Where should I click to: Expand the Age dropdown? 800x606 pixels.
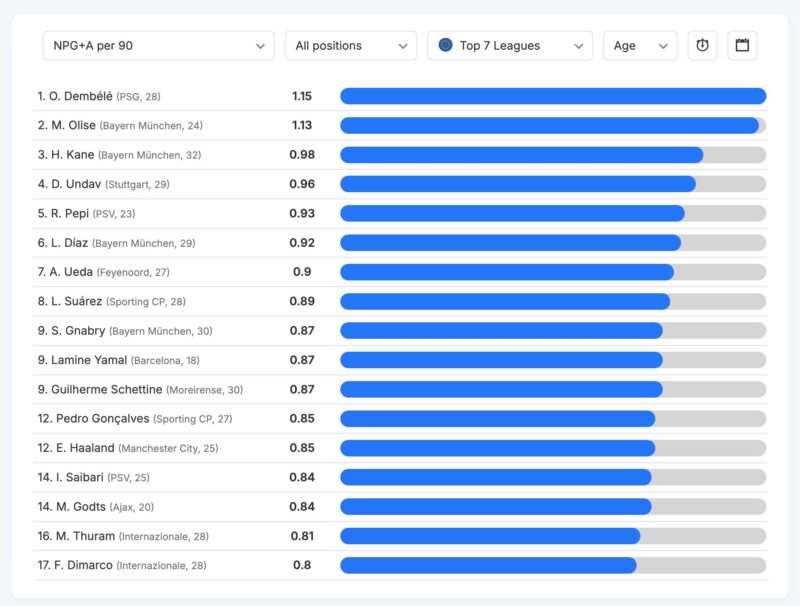(x=640, y=46)
